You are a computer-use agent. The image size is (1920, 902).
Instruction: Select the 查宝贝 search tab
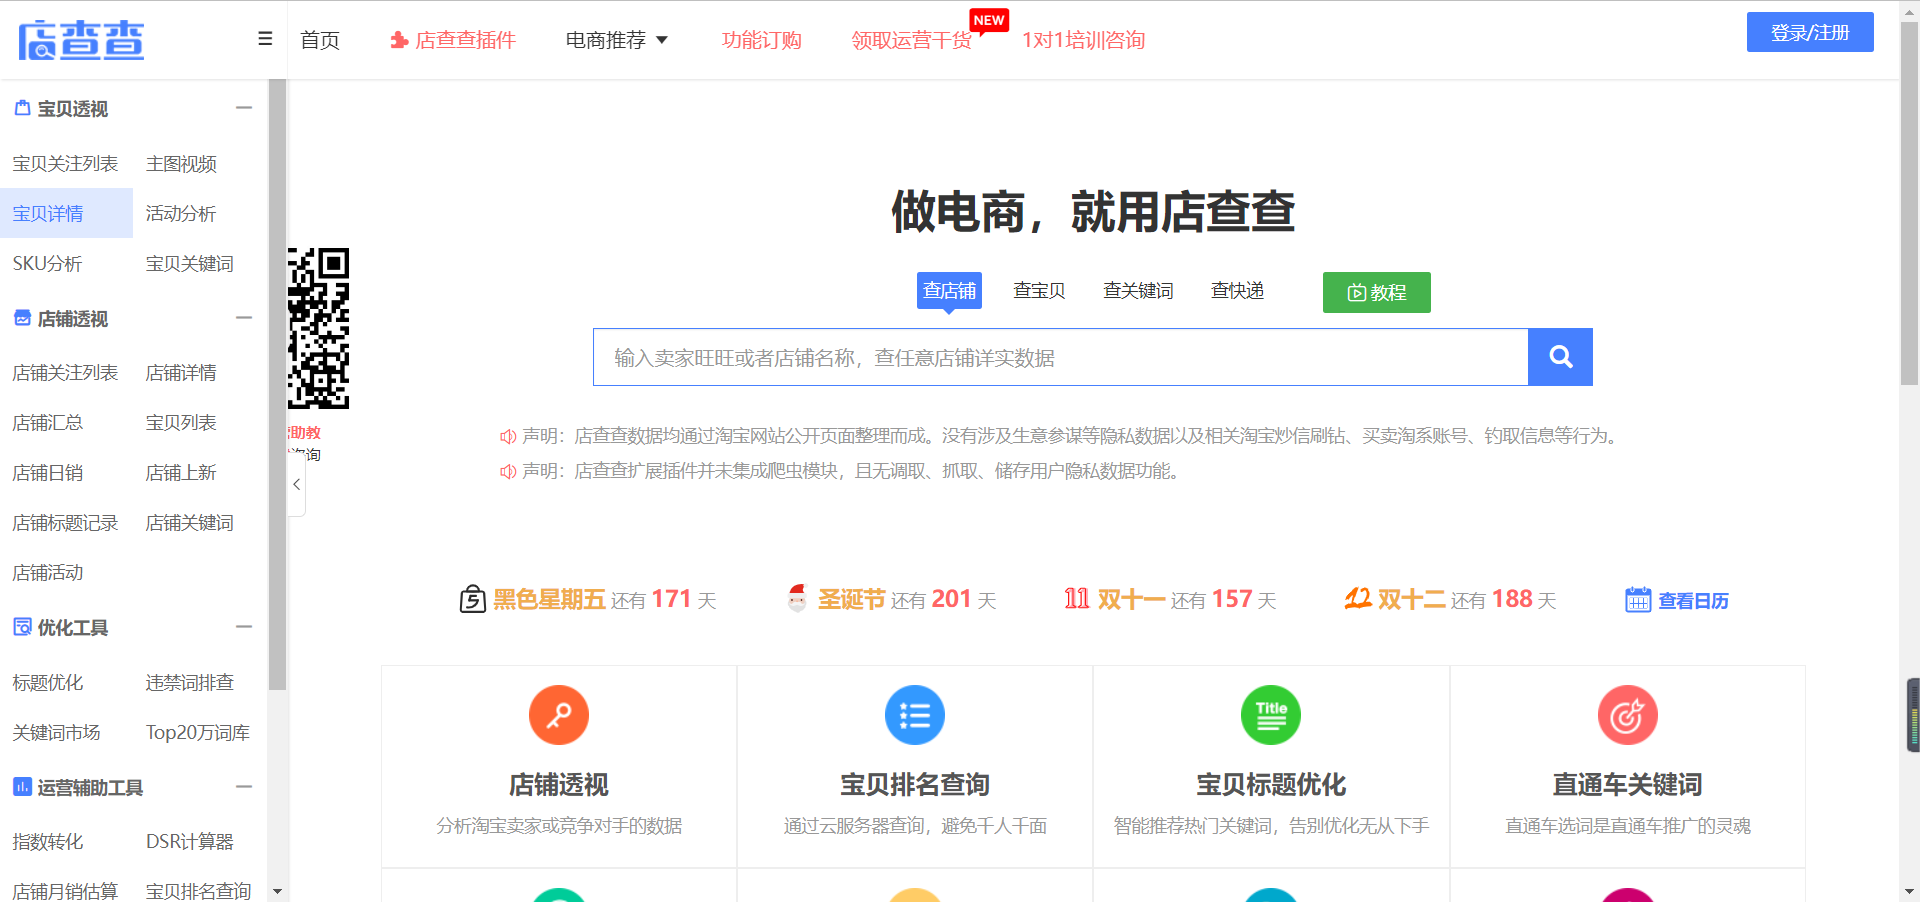click(1039, 290)
